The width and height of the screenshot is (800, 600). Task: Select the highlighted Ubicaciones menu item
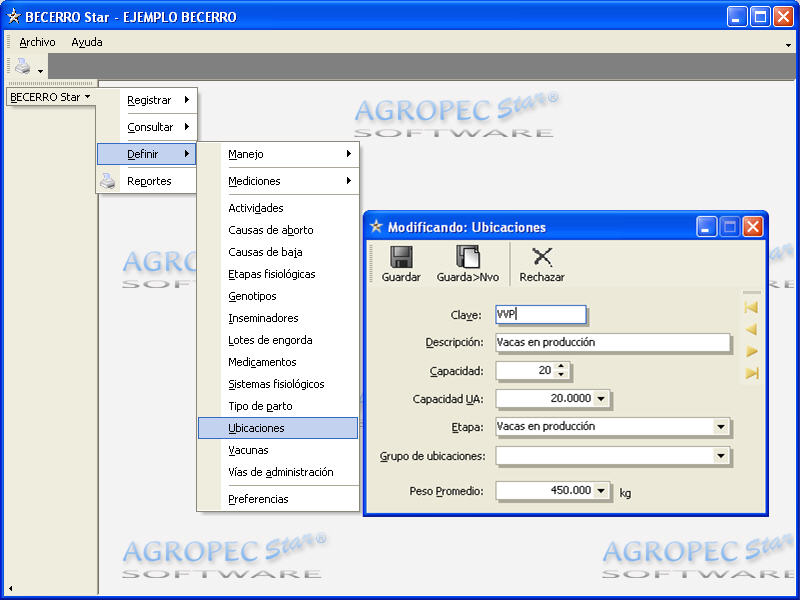click(278, 428)
